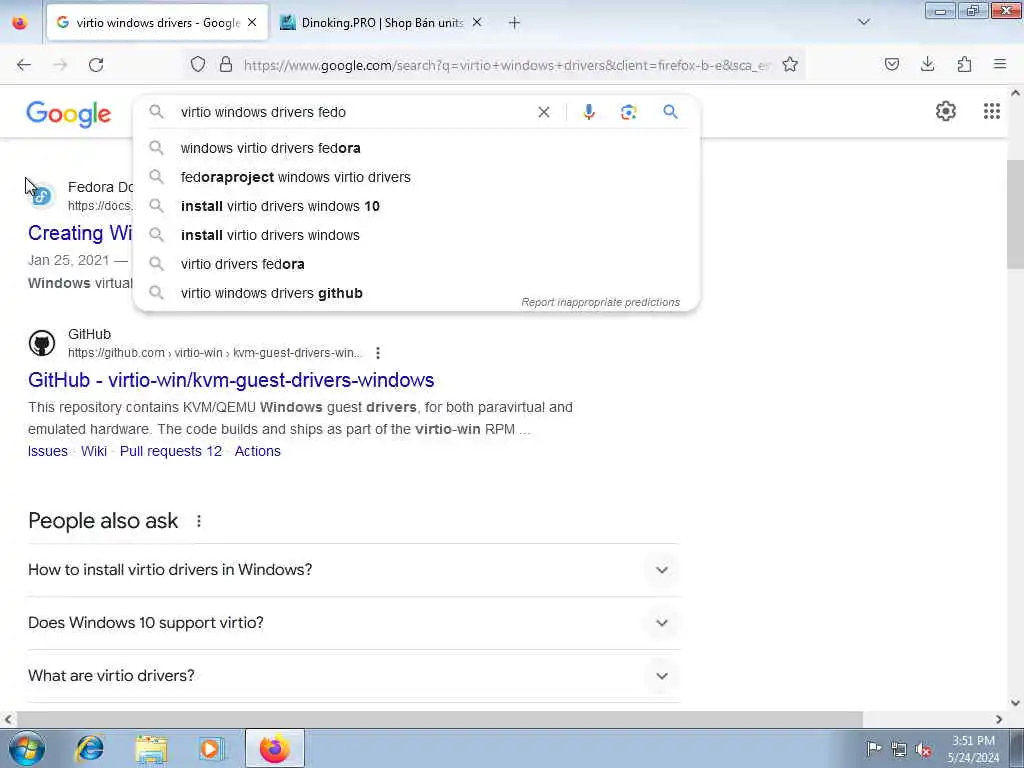Expand 'How to install virtio drivers in Windows?'
This screenshot has height=768, width=1024.
[x=353, y=570]
